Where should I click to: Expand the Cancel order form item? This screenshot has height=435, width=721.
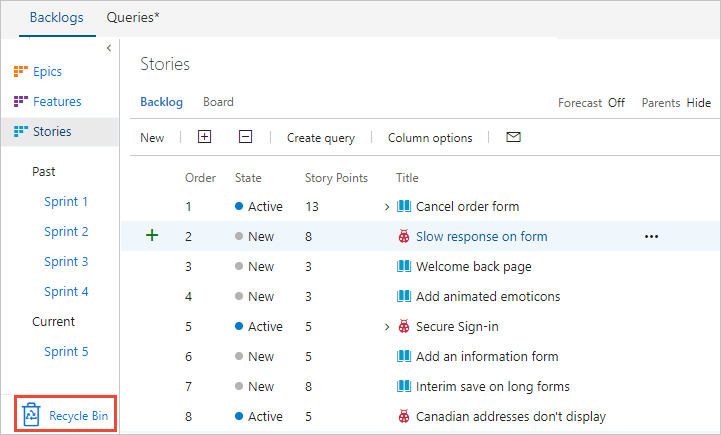[x=387, y=207]
